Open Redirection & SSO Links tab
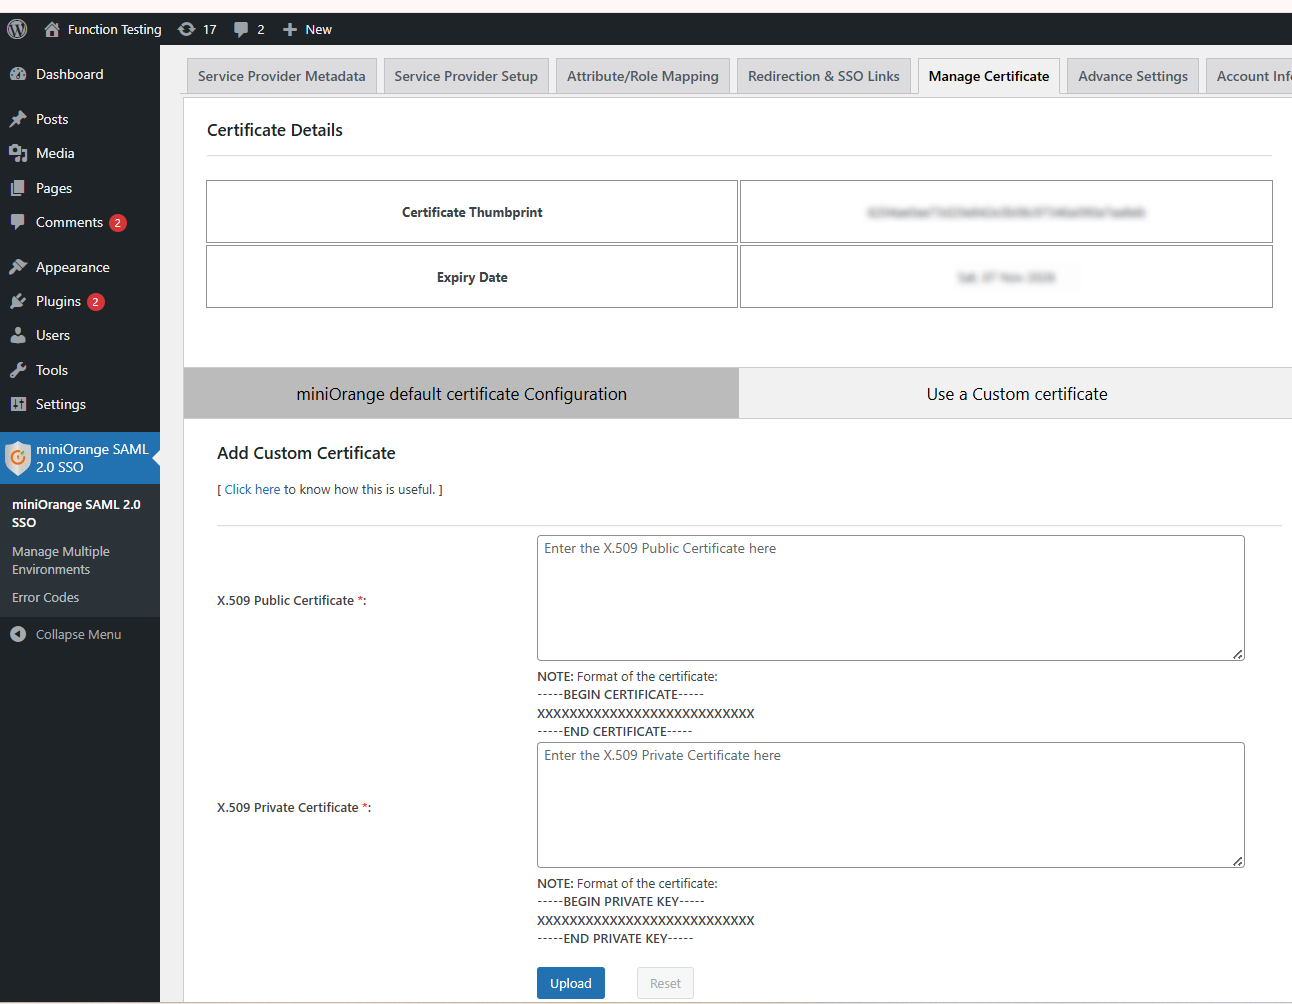This screenshot has width=1292, height=1004. point(824,76)
